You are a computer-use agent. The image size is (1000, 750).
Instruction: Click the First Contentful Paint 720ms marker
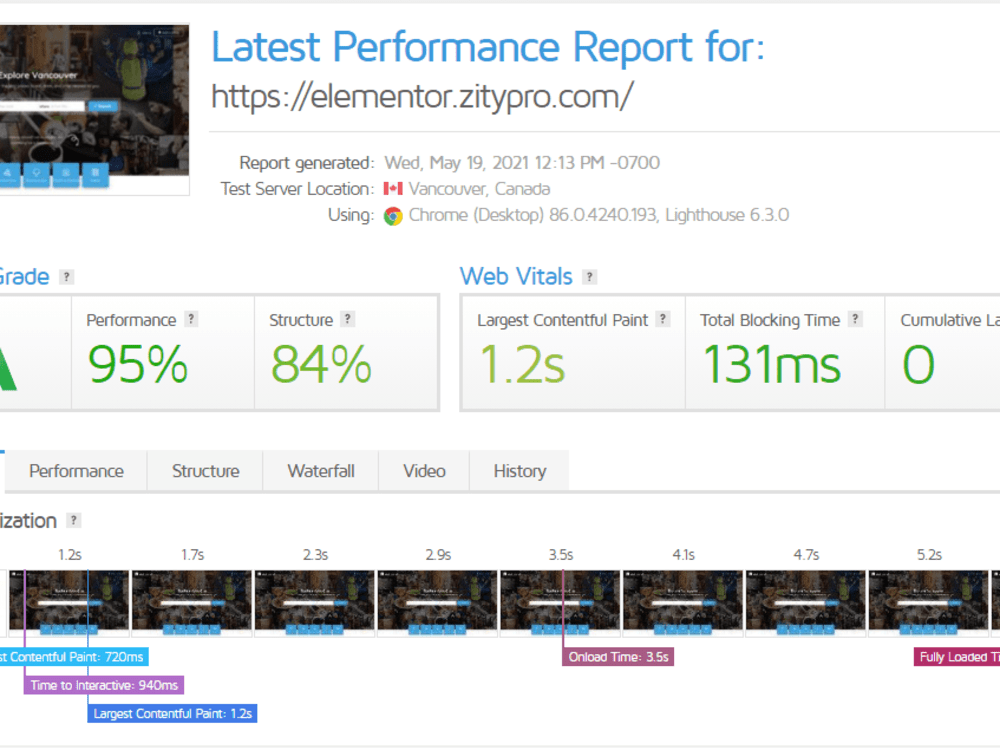[x=74, y=657]
